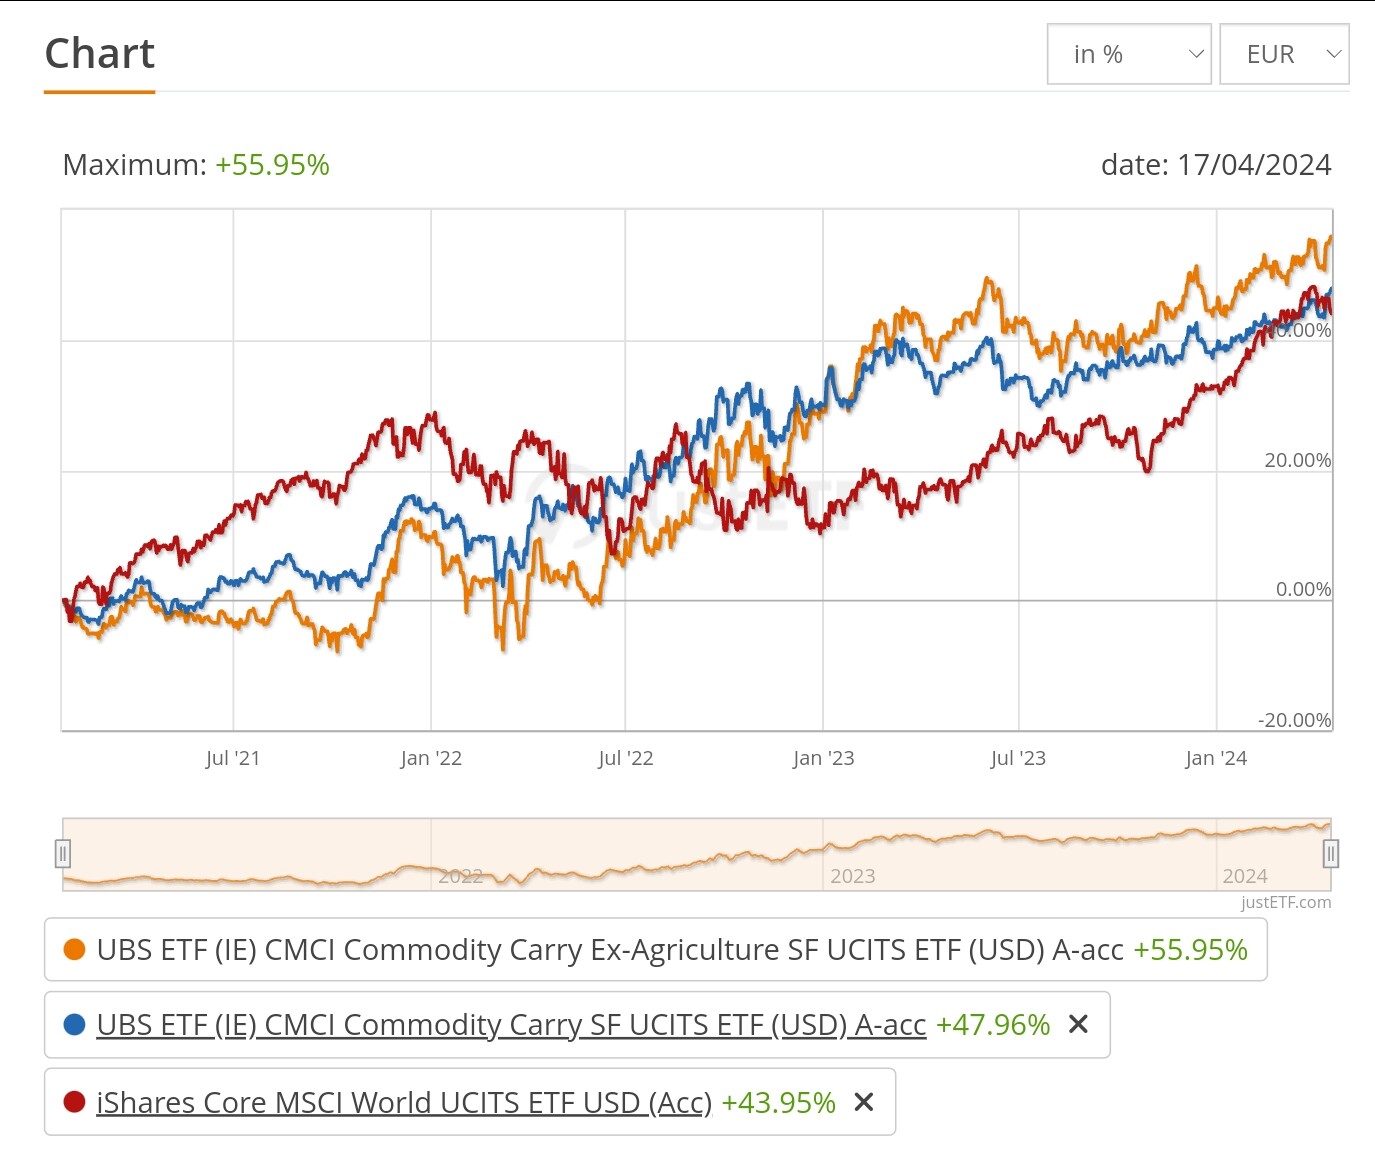Select the Chart tab heading
This screenshot has width=1375, height=1157.
coord(100,54)
